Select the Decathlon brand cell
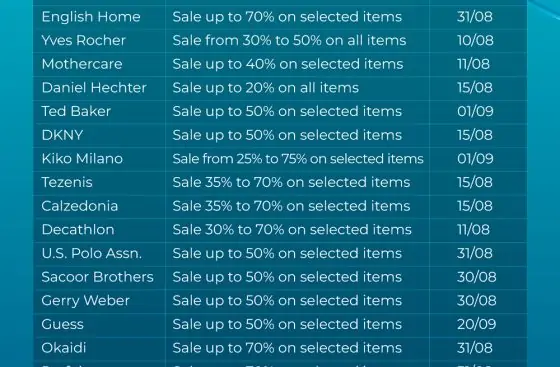Image resolution: width=560 pixels, height=367 pixels. pos(78,230)
